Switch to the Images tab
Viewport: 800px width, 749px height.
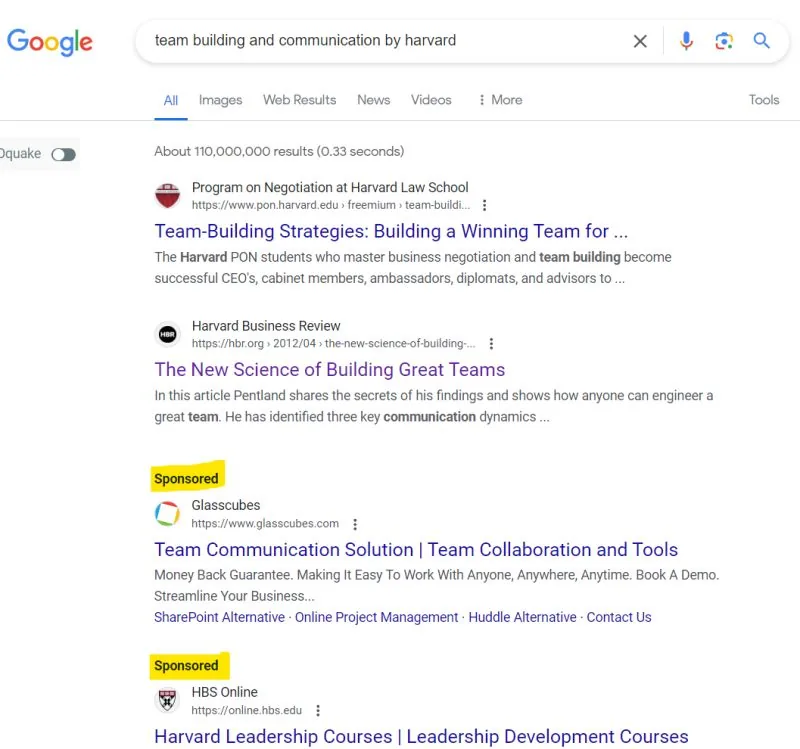click(x=220, y=100)
